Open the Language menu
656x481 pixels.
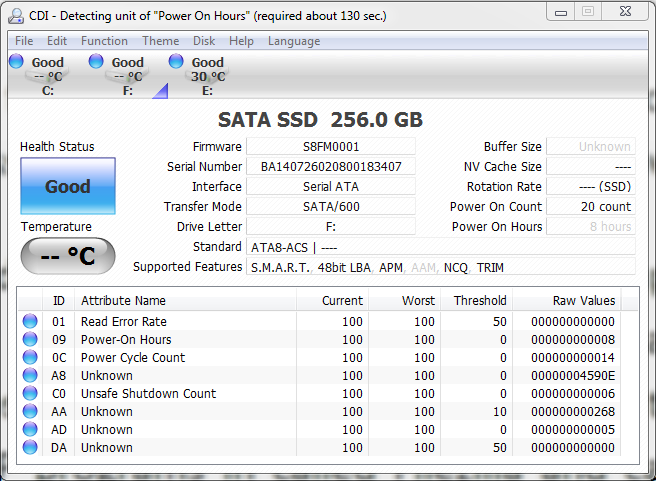click(x=294, y=41)
